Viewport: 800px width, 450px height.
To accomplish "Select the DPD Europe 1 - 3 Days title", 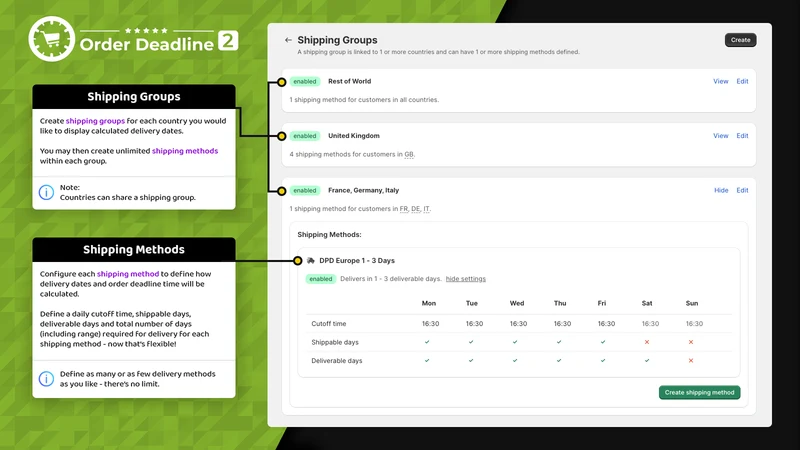I will (357, 260).
